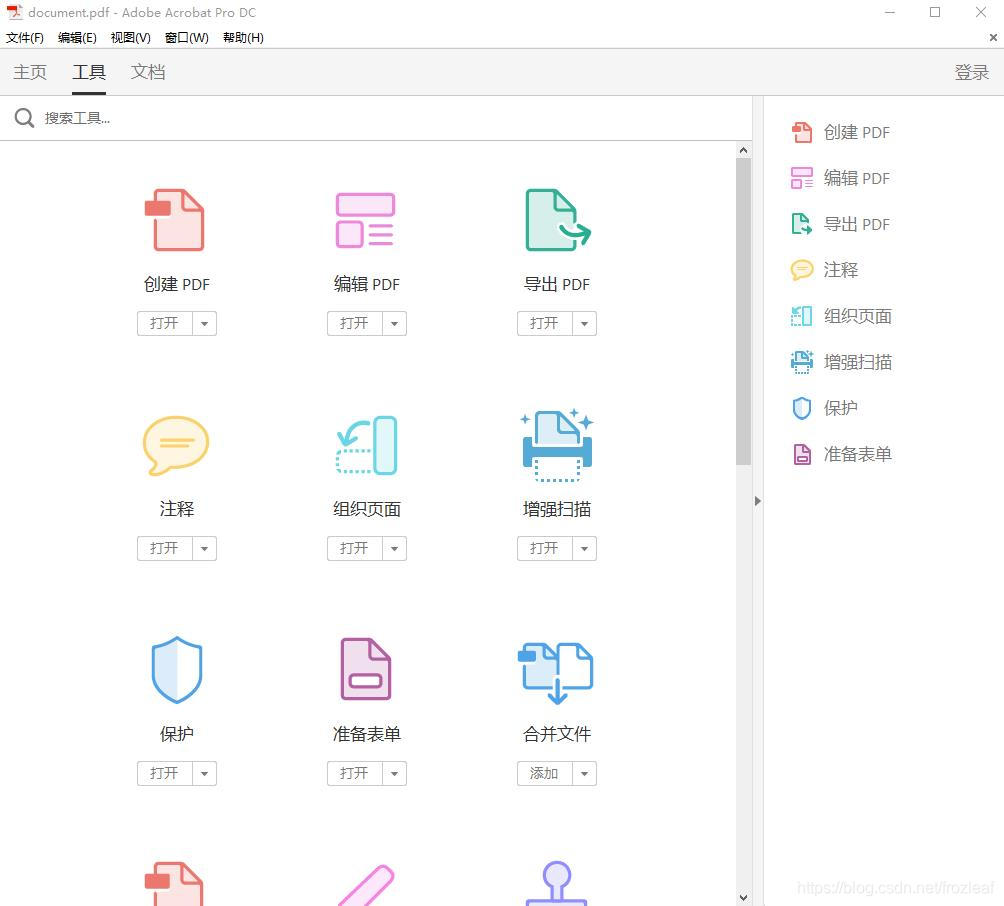This screenshot has height=906, width=1004.
Task: Click the large 编辑 PDF tool icon
Action: [365, 220]
